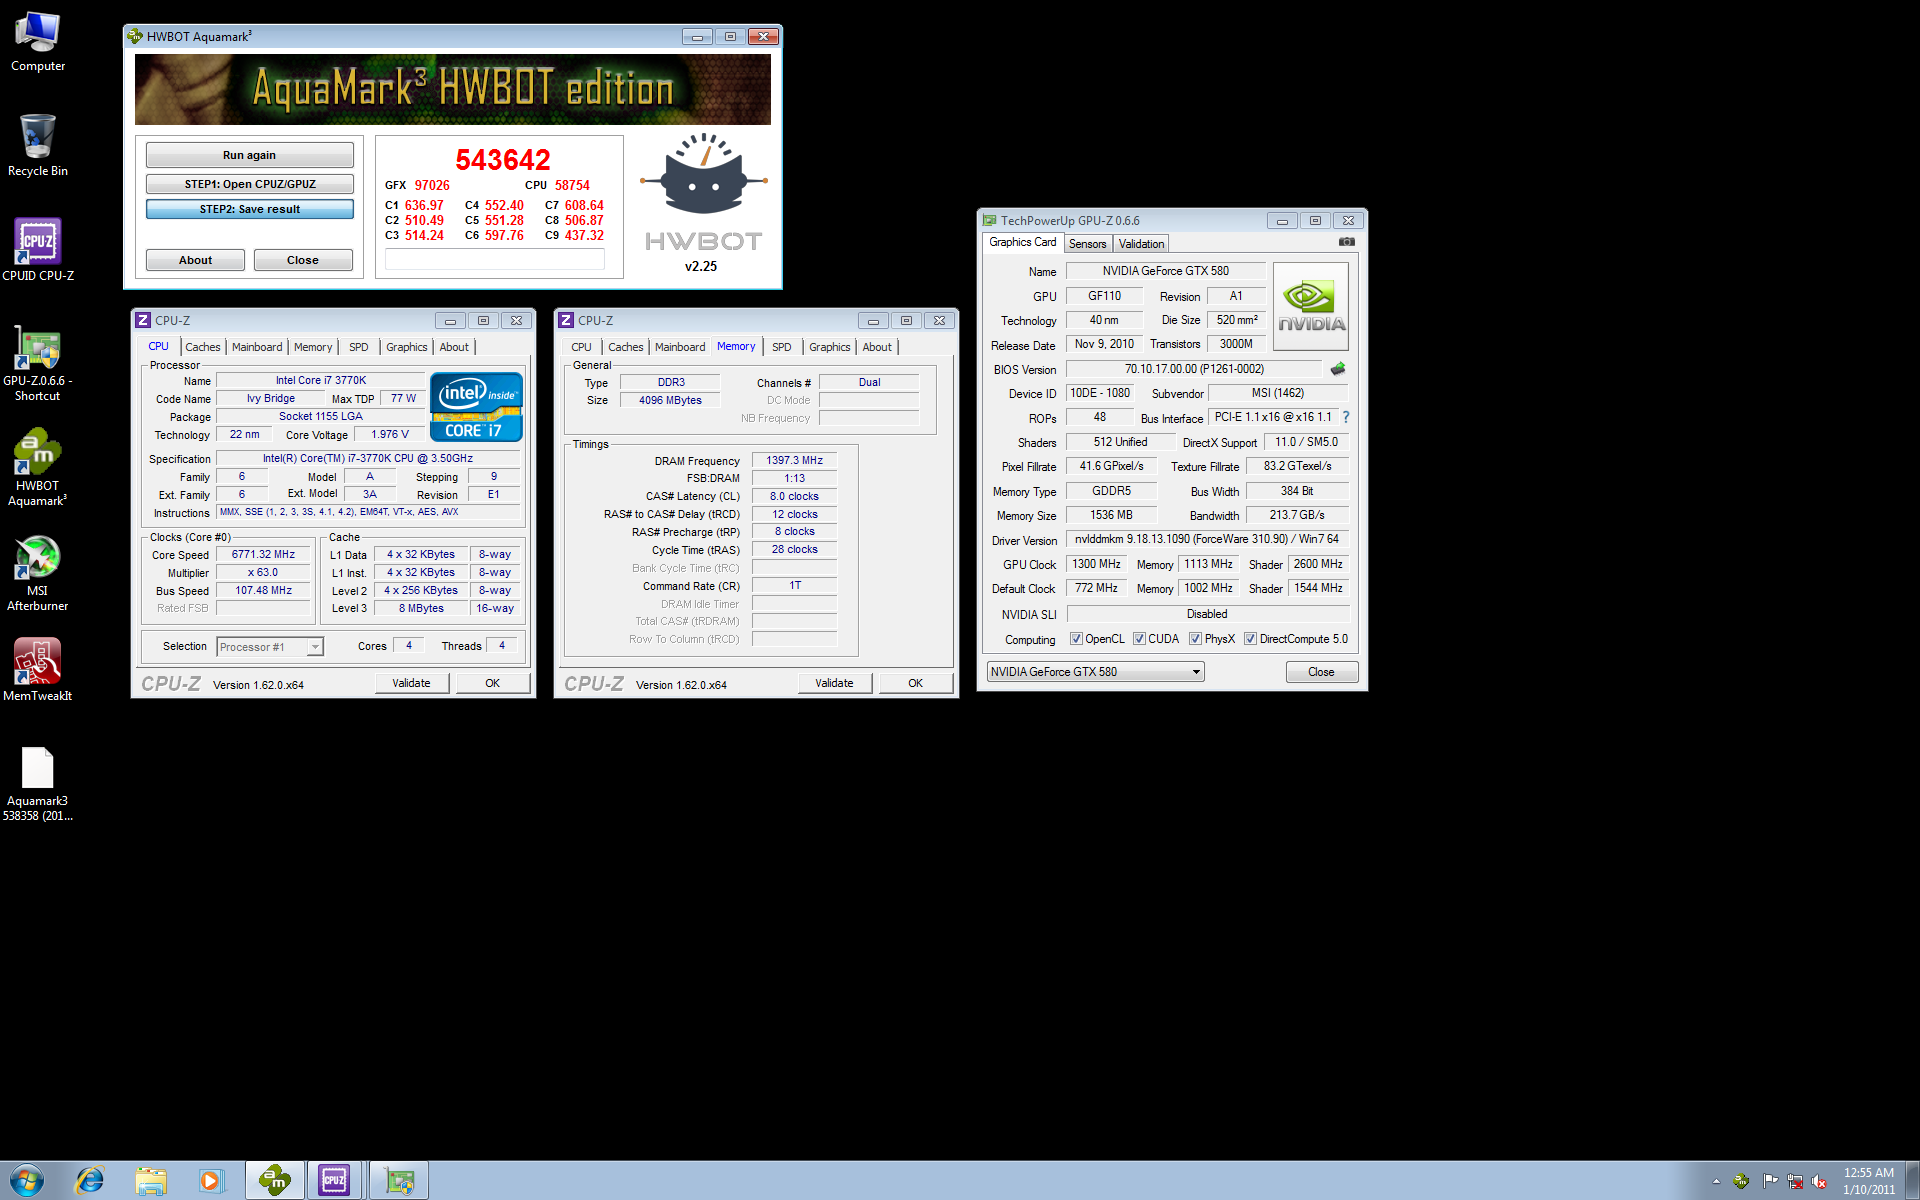Click the Intel Core i7 logo badge

pyautogui.click(x=477, y=406)
